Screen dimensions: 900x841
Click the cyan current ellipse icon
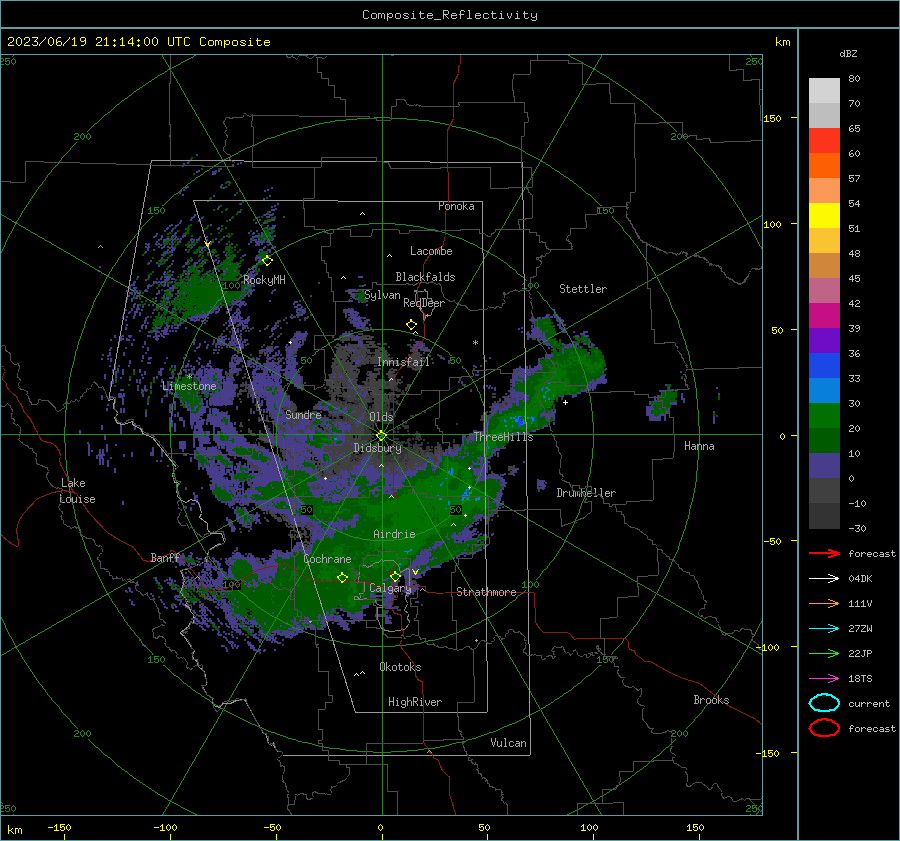click(824, 703)
